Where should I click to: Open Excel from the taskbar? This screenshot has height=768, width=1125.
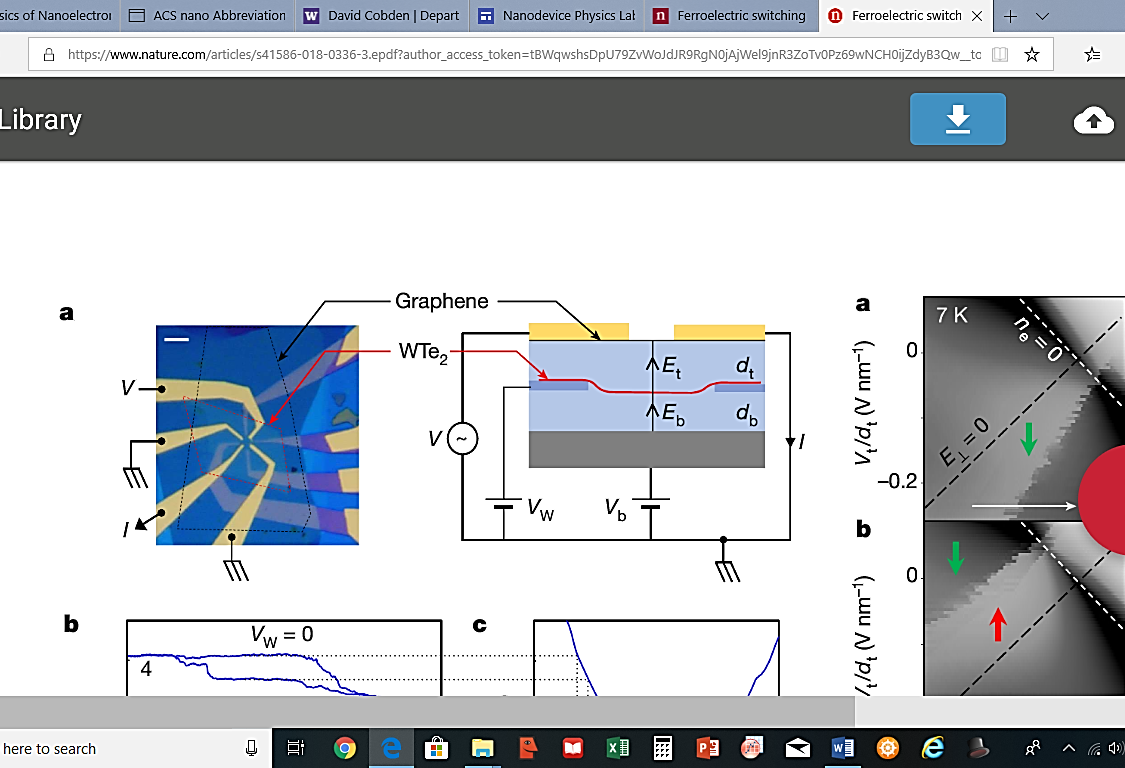tap(617, 748)
